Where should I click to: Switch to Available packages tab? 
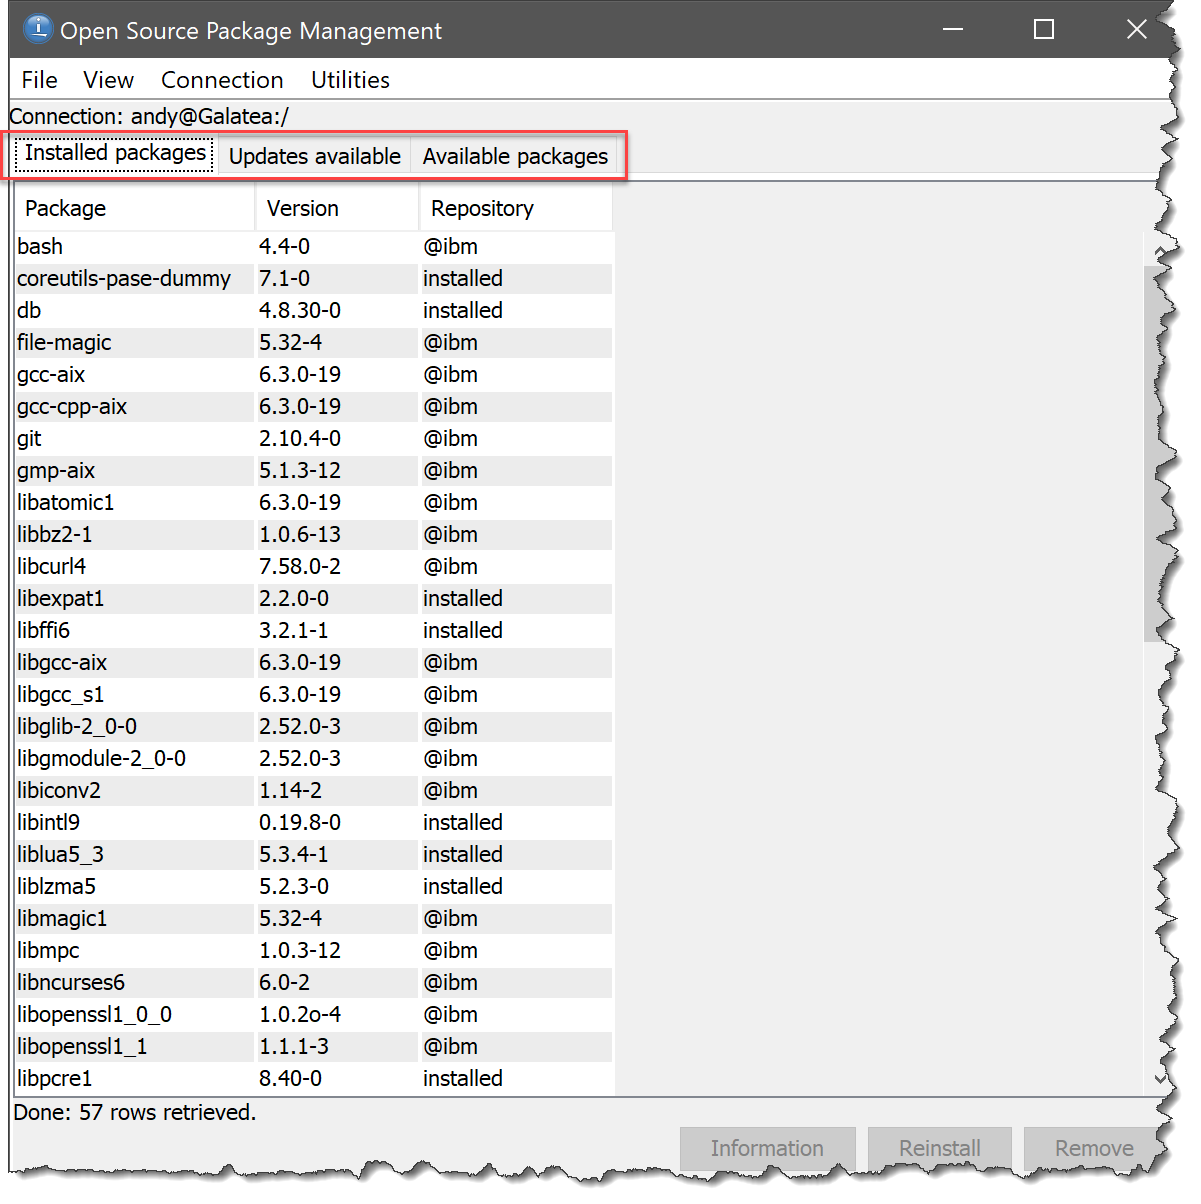point(515,157)
